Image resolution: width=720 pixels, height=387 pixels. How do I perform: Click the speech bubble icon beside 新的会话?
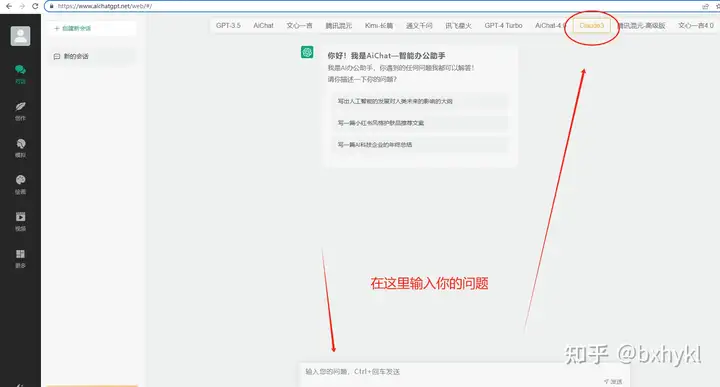tap(57, 56)
